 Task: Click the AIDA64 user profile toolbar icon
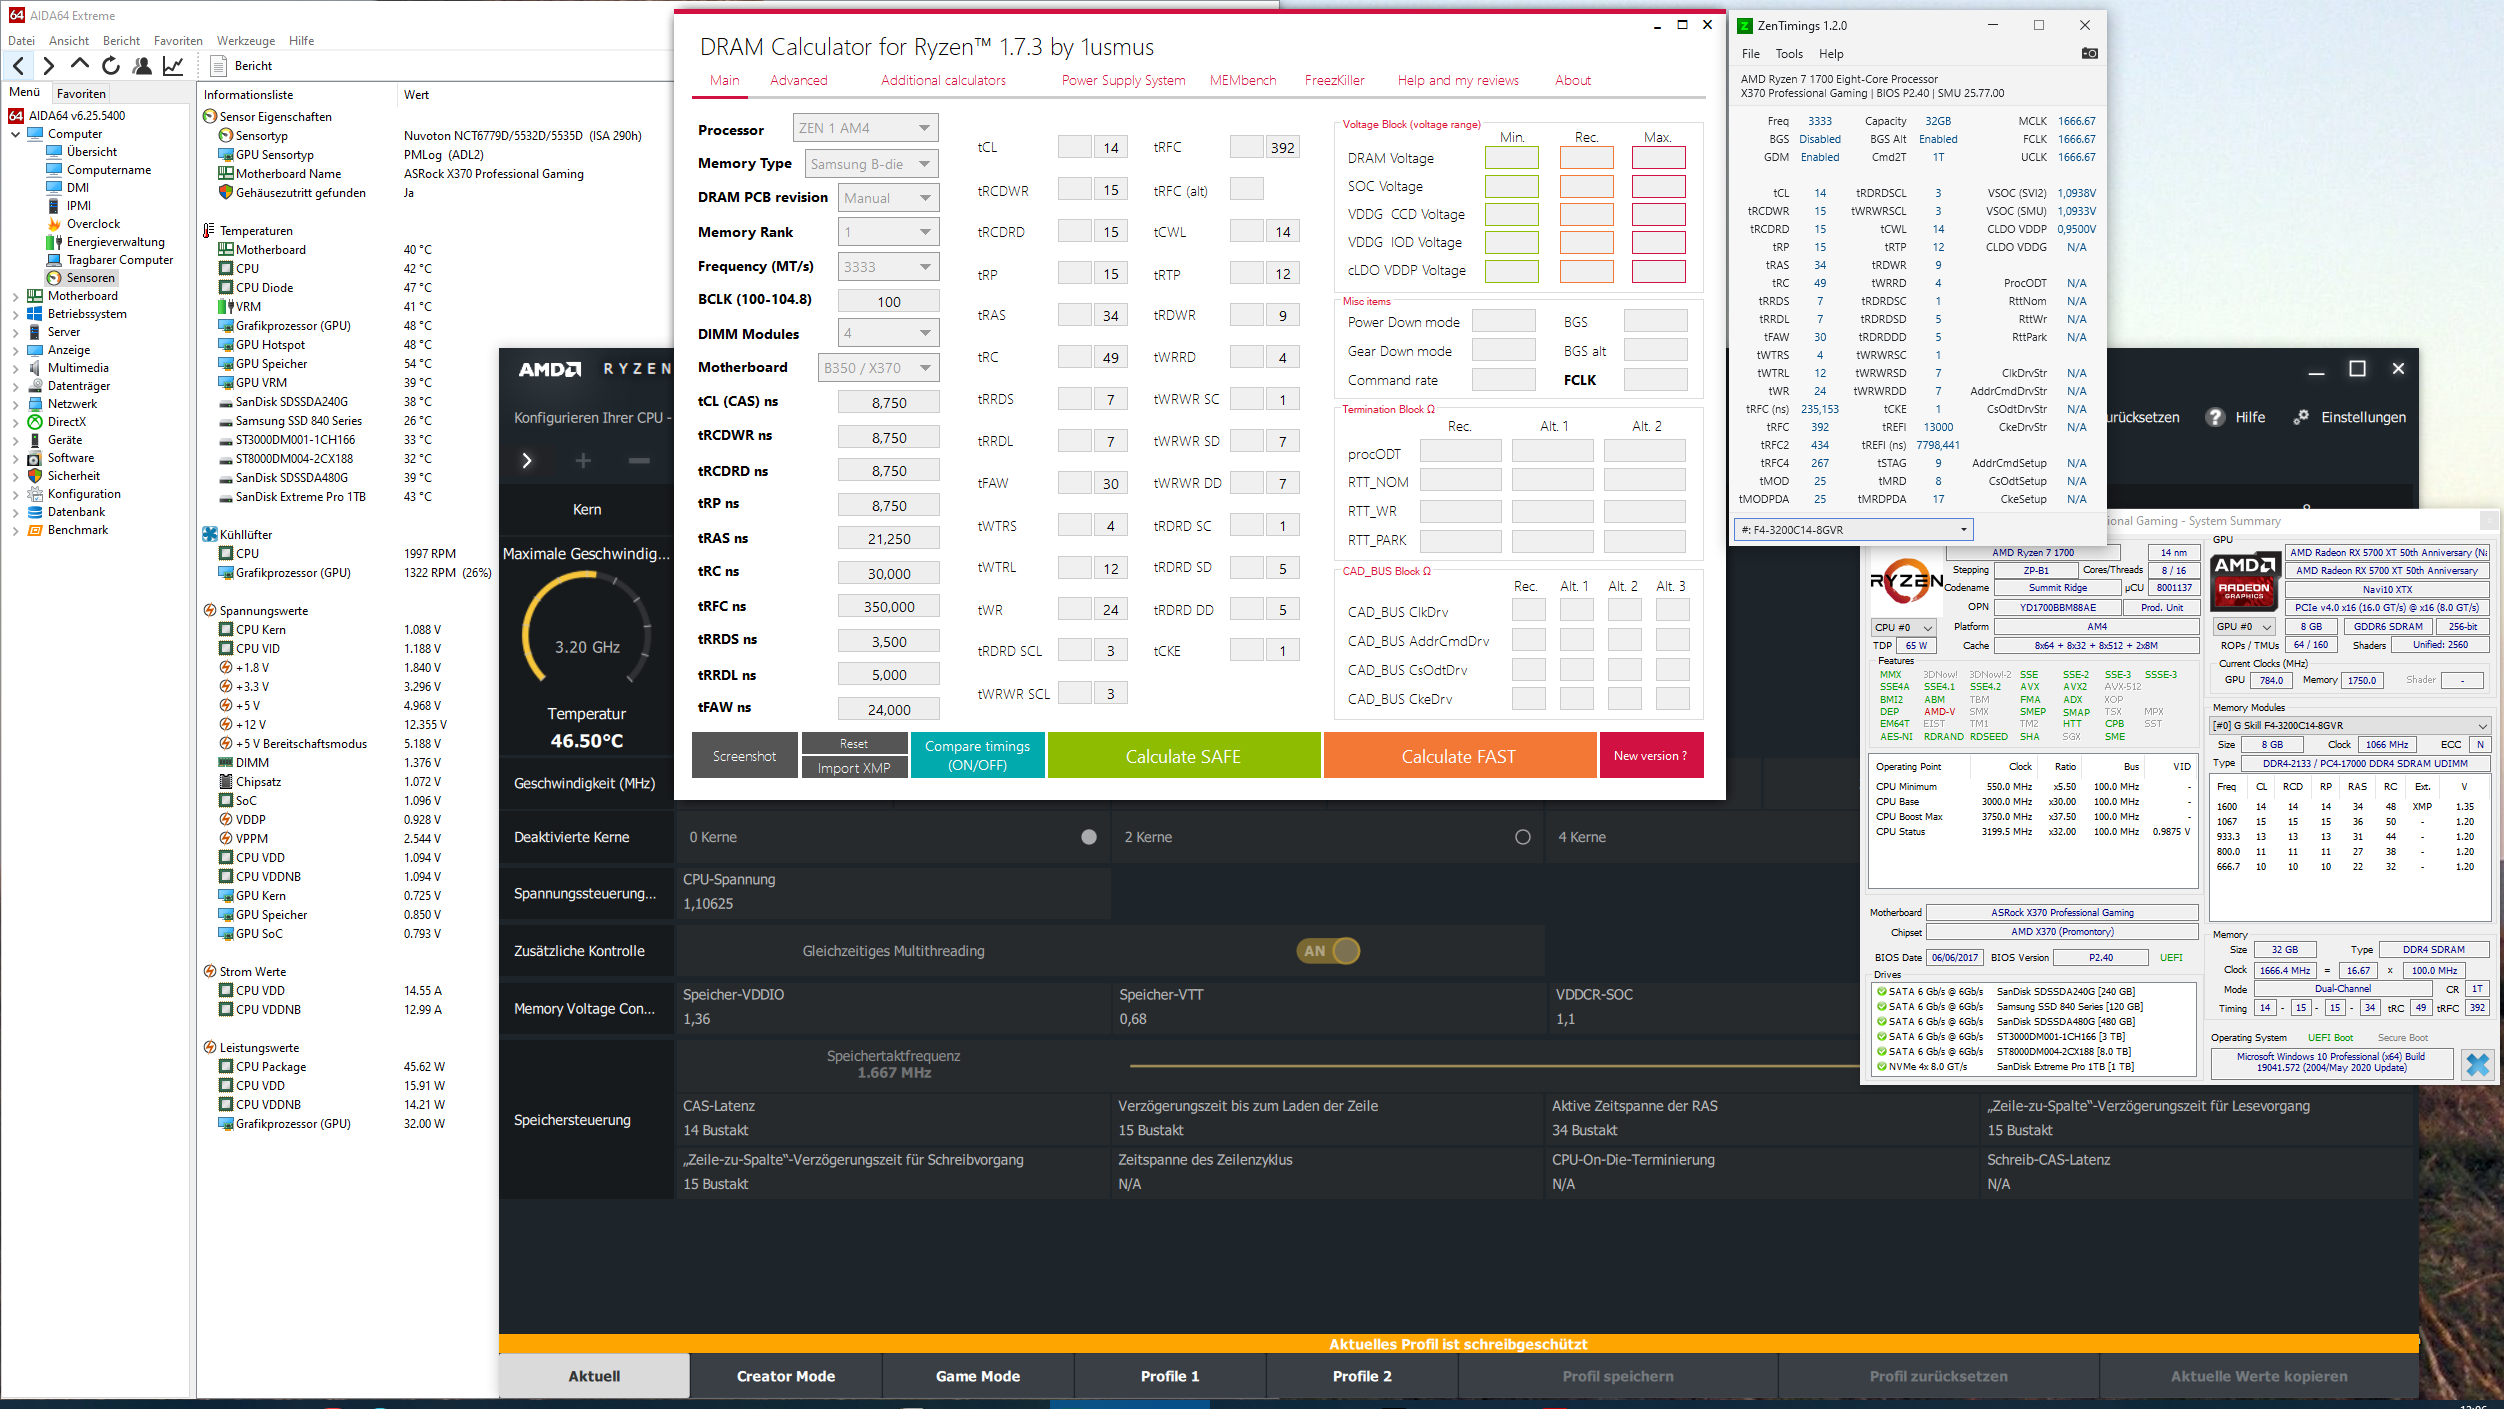(142, 66)
